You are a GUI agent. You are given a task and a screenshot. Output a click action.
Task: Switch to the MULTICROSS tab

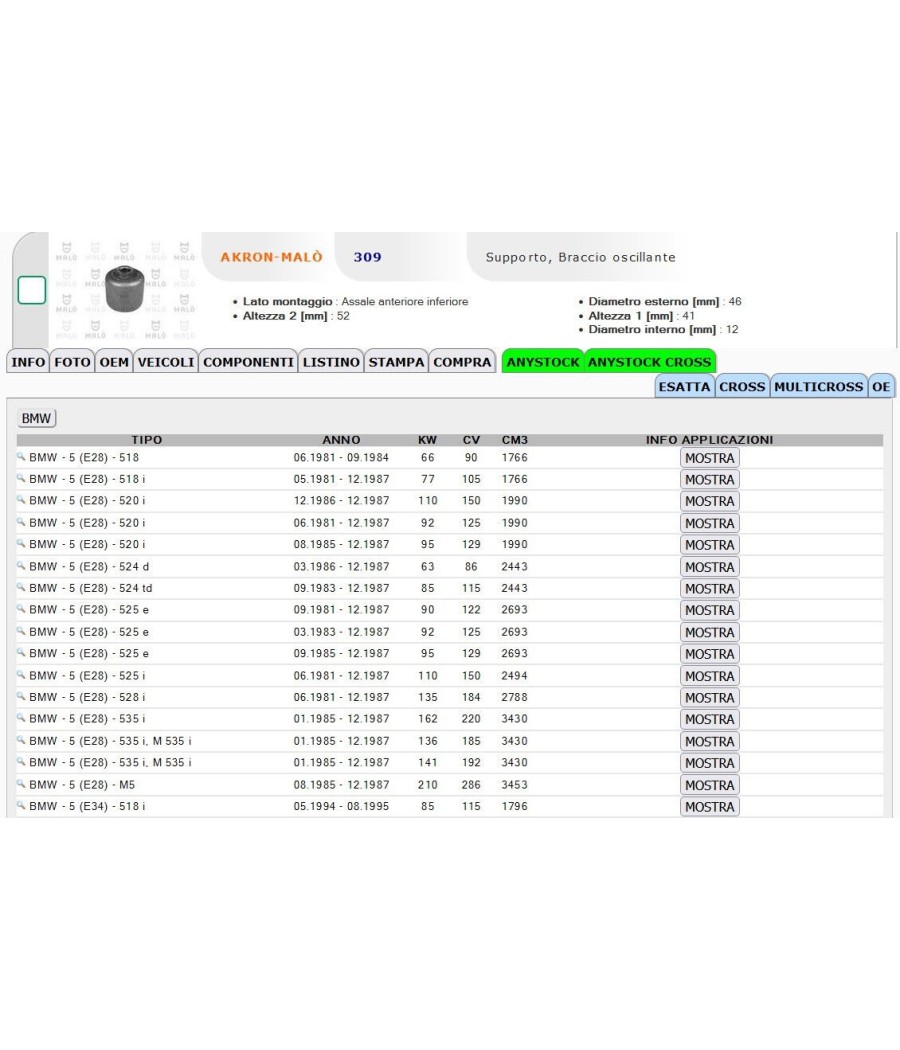click(818, 386)
